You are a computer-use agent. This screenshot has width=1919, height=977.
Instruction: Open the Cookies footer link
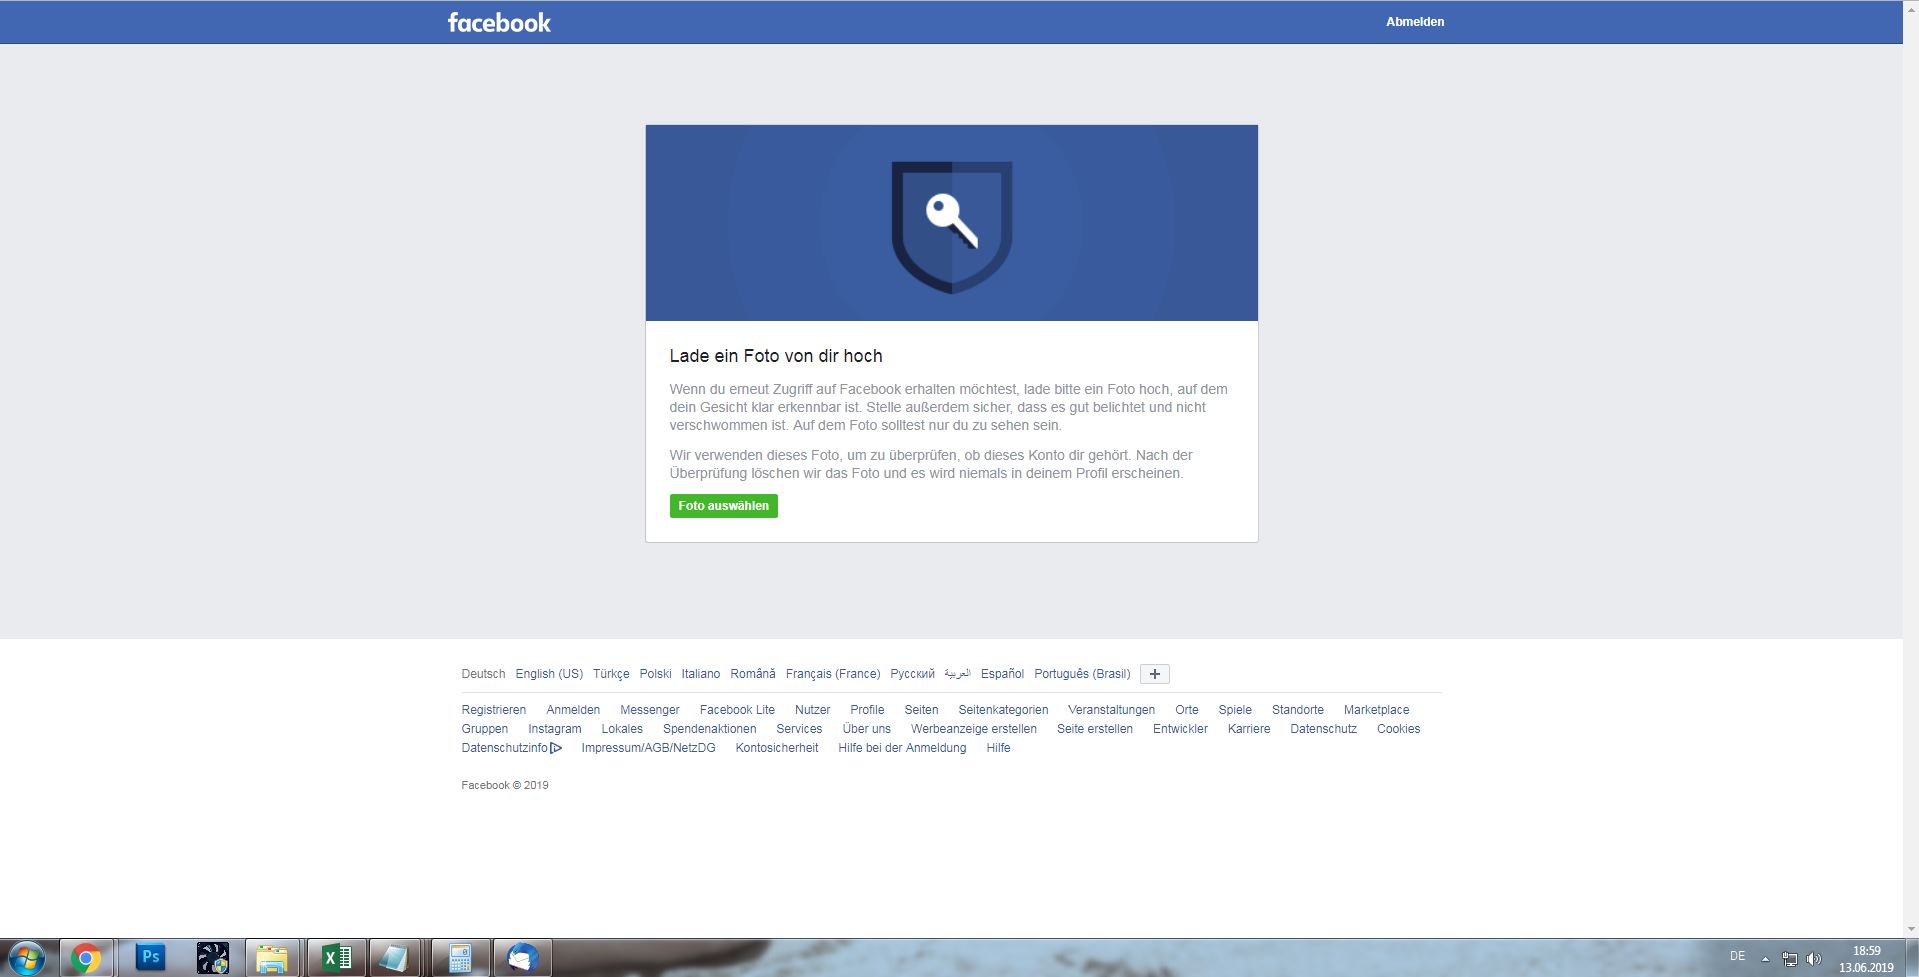[x=1398, y=729]
